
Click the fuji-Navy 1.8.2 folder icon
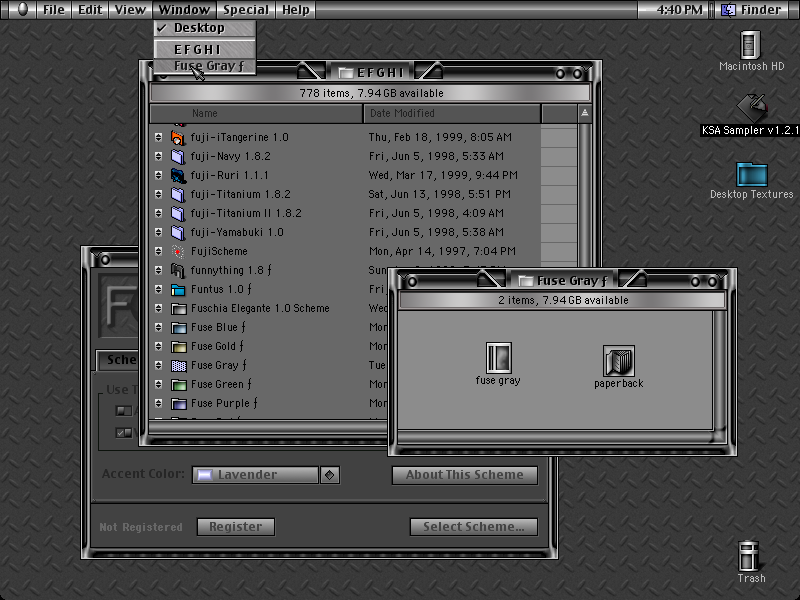pyautogui.click(x=178, y=156)
